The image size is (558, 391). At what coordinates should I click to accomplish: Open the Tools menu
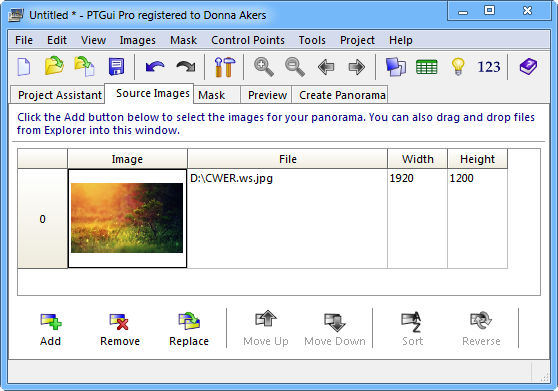(x=312, y=40)
